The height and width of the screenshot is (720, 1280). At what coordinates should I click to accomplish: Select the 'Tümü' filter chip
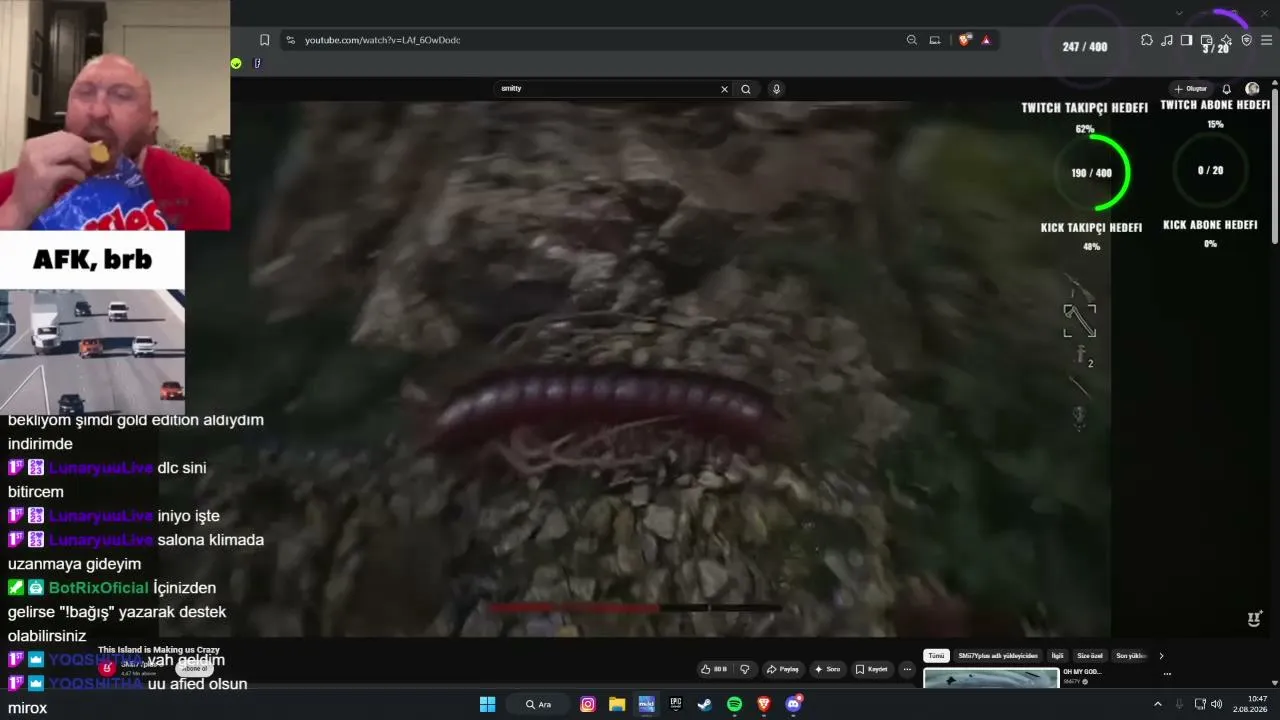click(936, 656)
